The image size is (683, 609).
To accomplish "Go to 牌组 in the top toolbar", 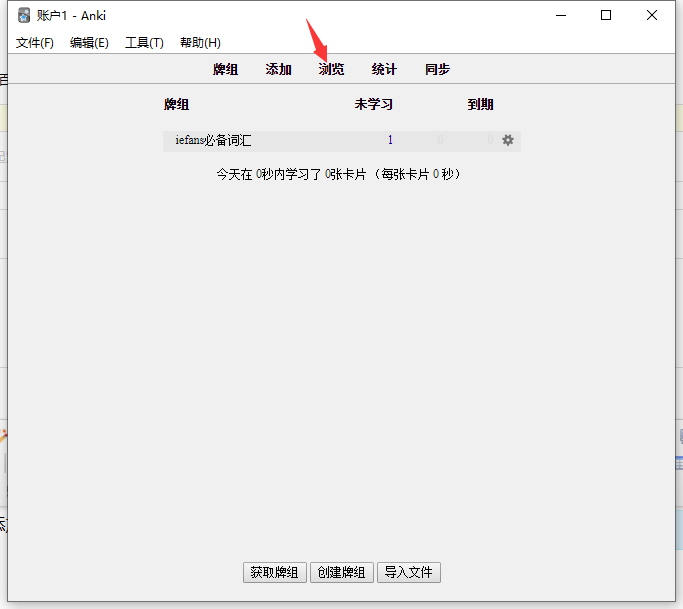I will (x=226, y=70).
